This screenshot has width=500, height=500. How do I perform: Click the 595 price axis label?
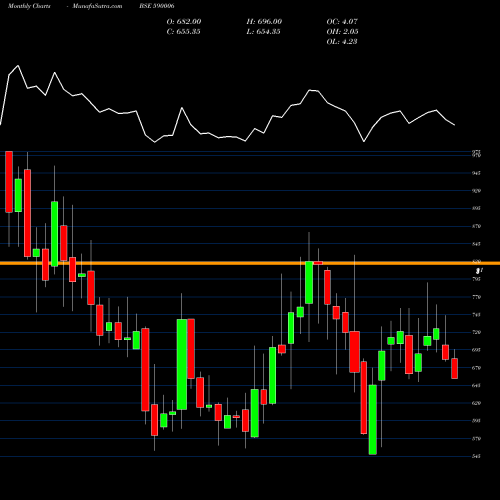point(476,421)
